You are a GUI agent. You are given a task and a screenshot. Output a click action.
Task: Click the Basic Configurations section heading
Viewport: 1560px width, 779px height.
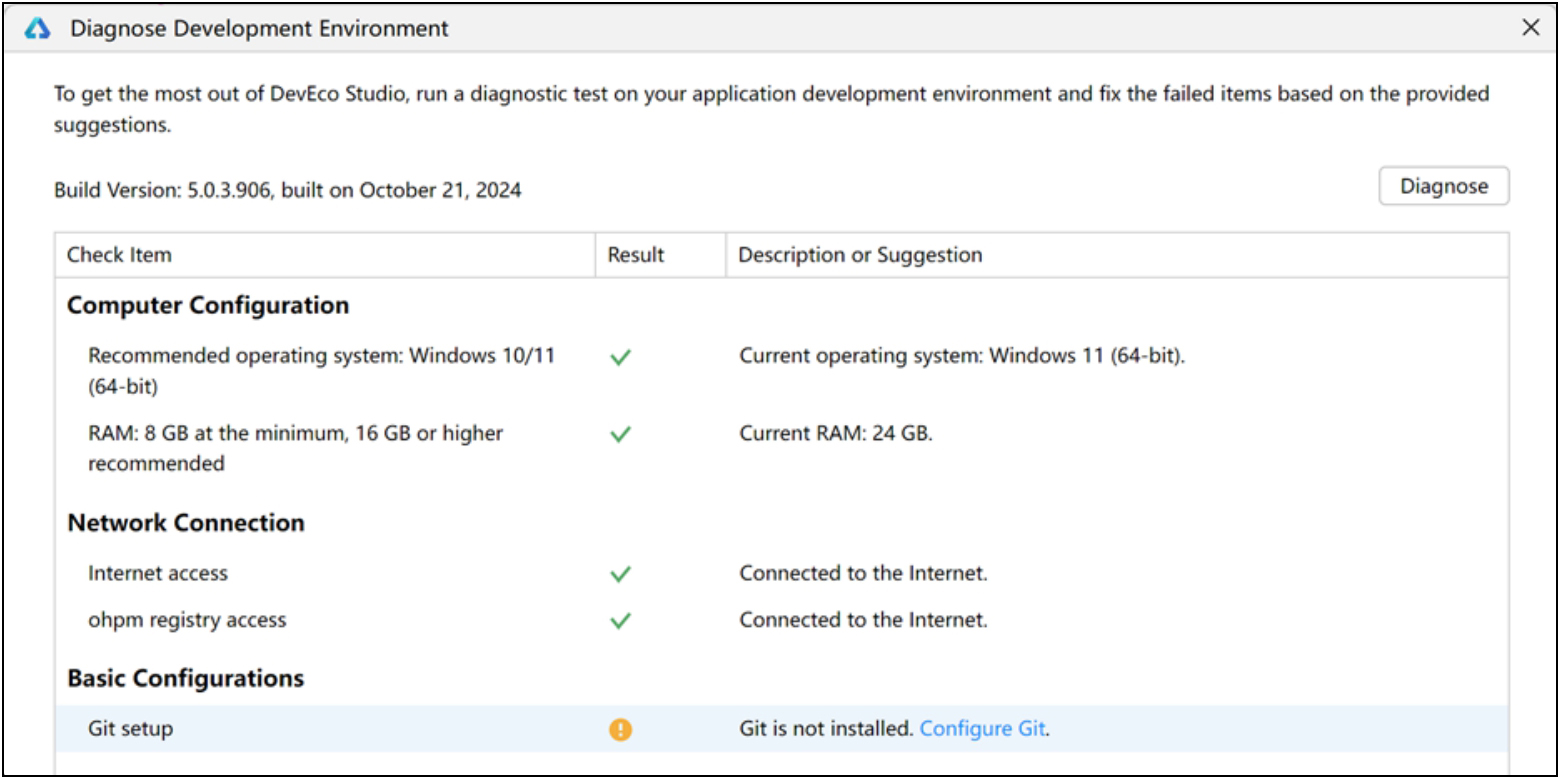pyautogui.click(x=185, y=678)
